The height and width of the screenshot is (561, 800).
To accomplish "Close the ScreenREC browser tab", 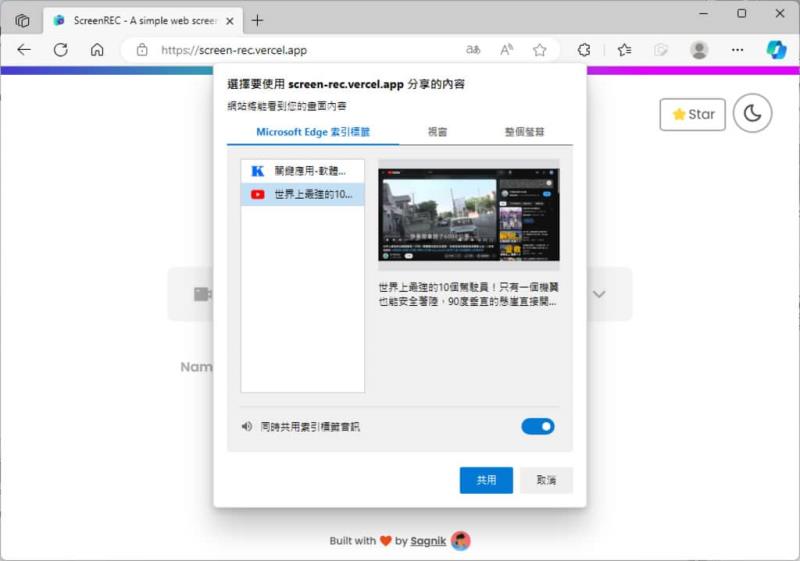I will [230, 21].
